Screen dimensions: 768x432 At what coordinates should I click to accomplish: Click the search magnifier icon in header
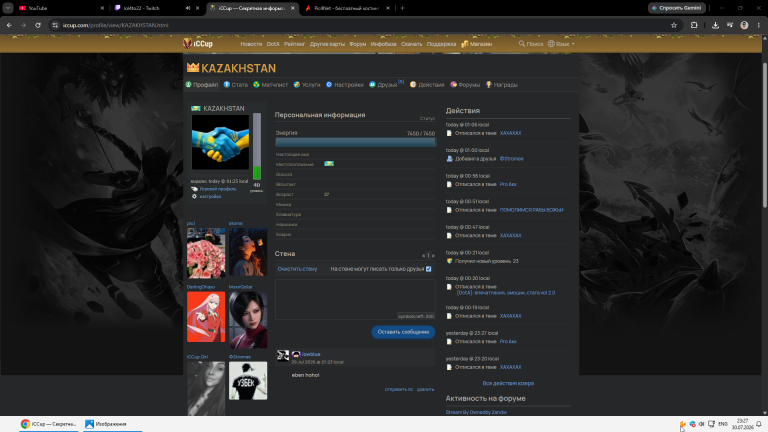522,44
